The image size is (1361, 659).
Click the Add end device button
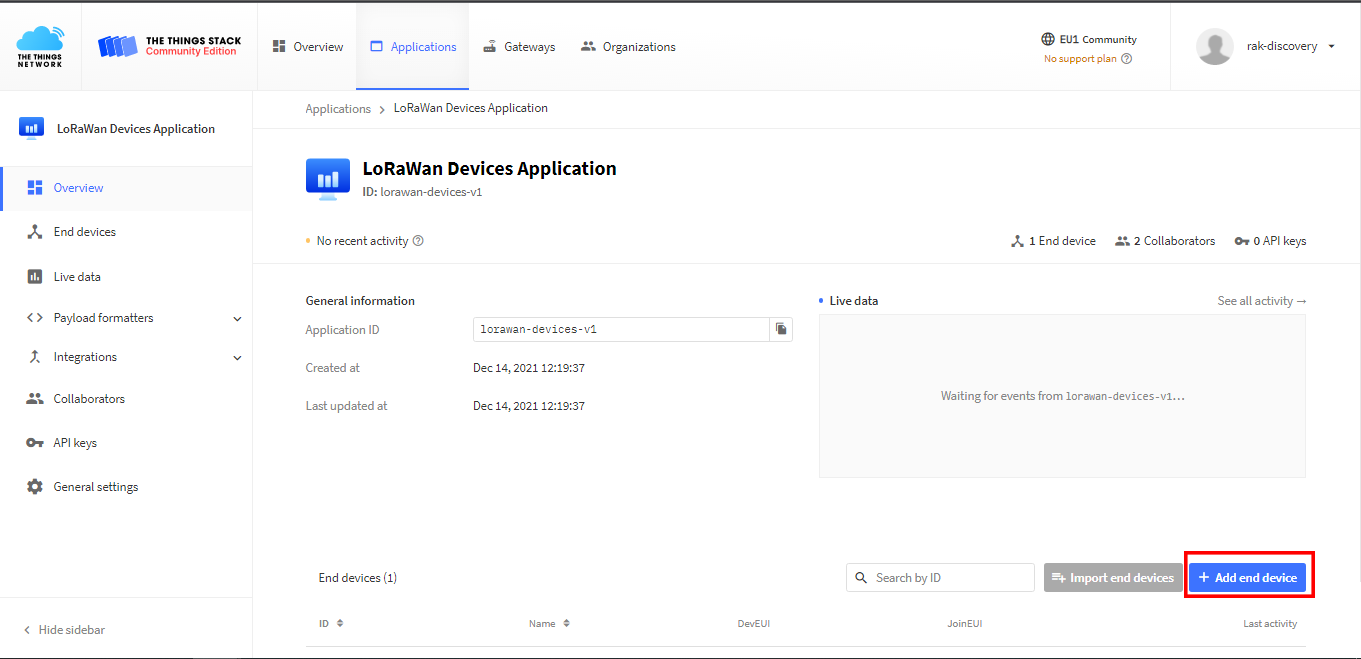tap(1248, 576)
